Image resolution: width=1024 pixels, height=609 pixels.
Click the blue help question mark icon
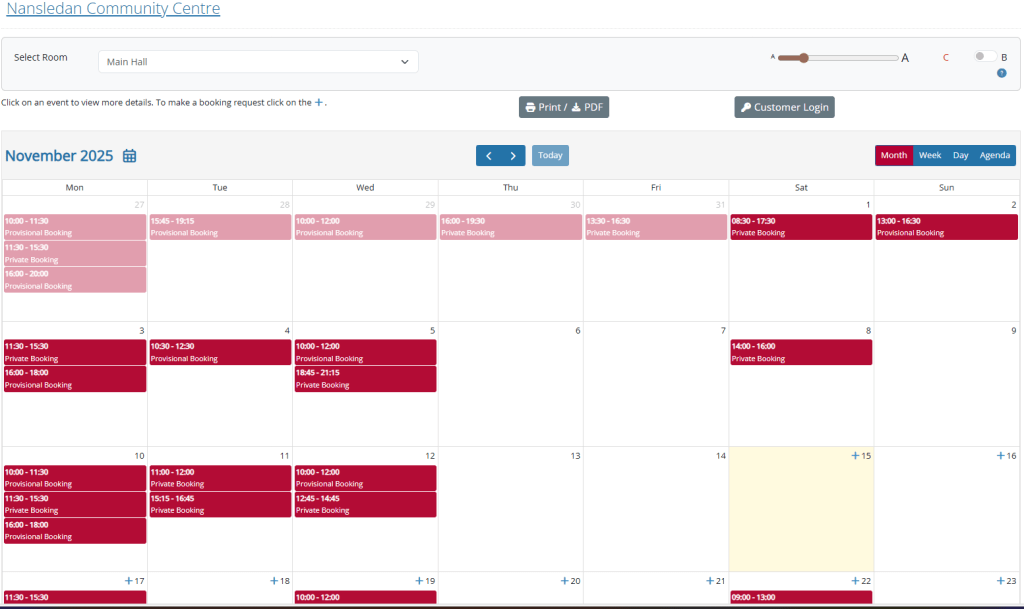1001,73
